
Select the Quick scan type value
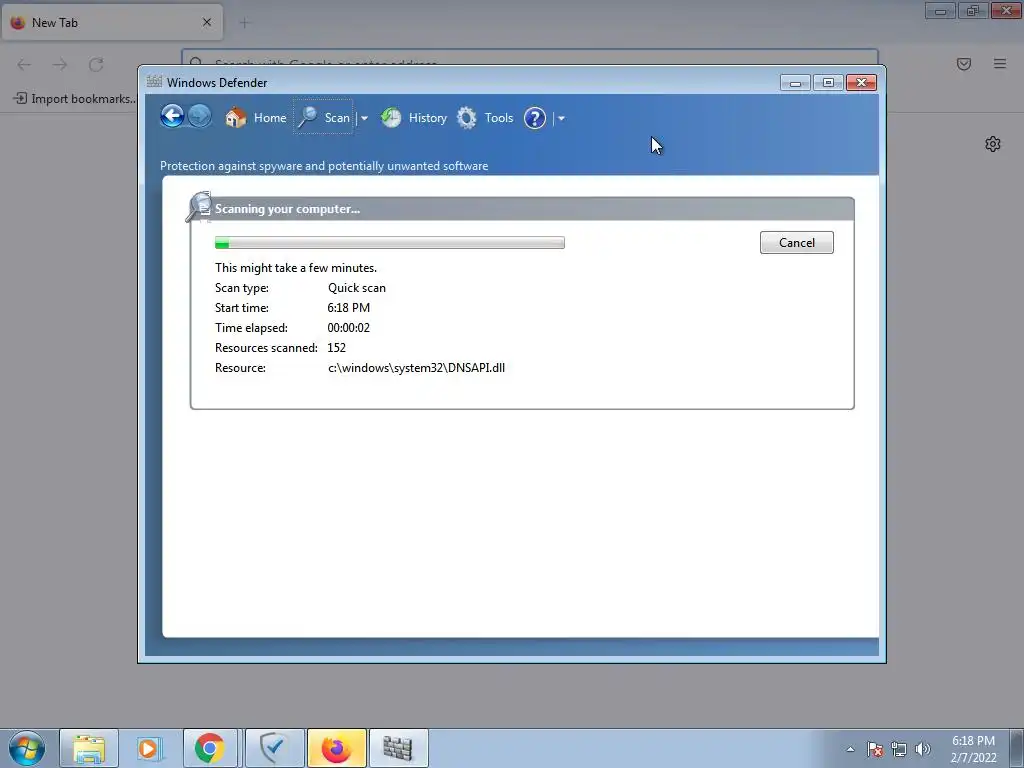click(x=357, y=288)
